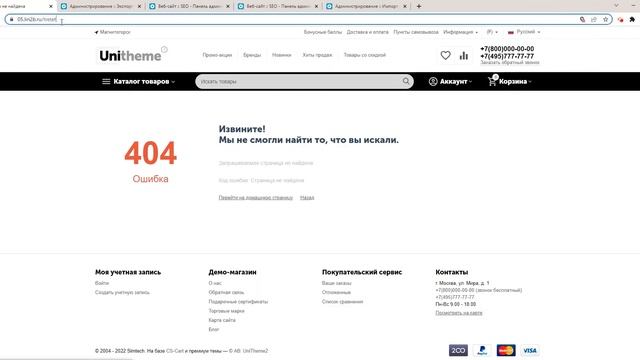Screen dimensions: 640x360
Task: Click the PayPal payment icon
Action: click(x=482, y=350)
